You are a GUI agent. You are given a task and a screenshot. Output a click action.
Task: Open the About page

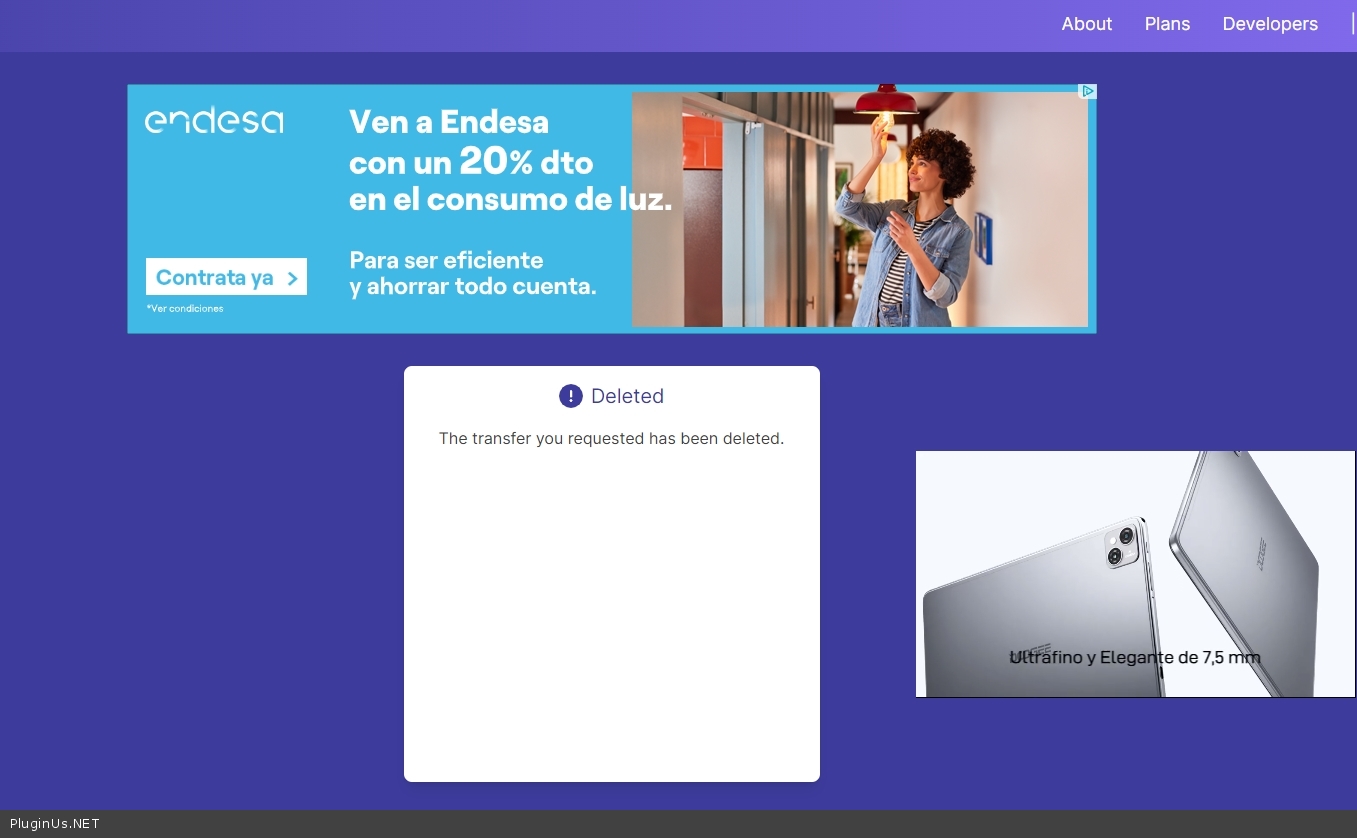point(1086,24)
